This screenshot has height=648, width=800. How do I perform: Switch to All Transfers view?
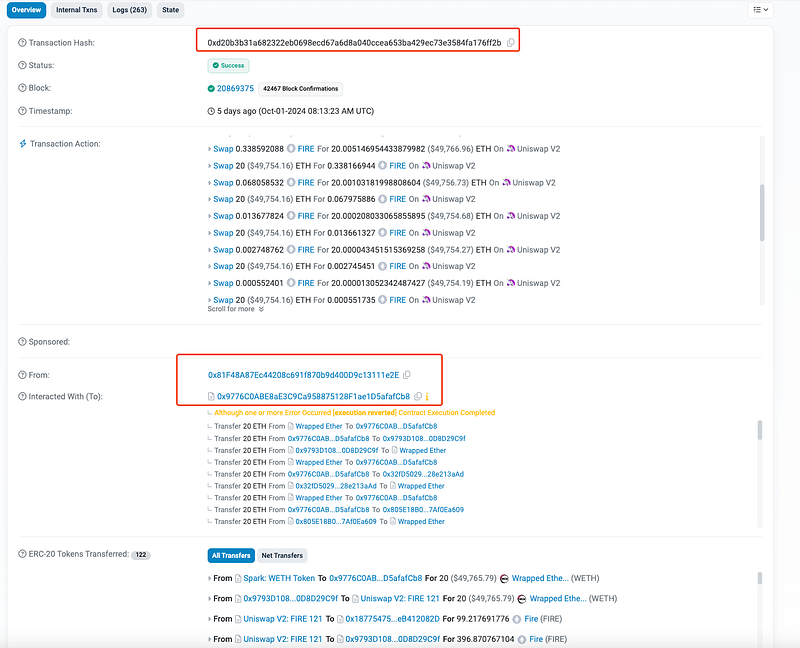click(x=230, y=555)
